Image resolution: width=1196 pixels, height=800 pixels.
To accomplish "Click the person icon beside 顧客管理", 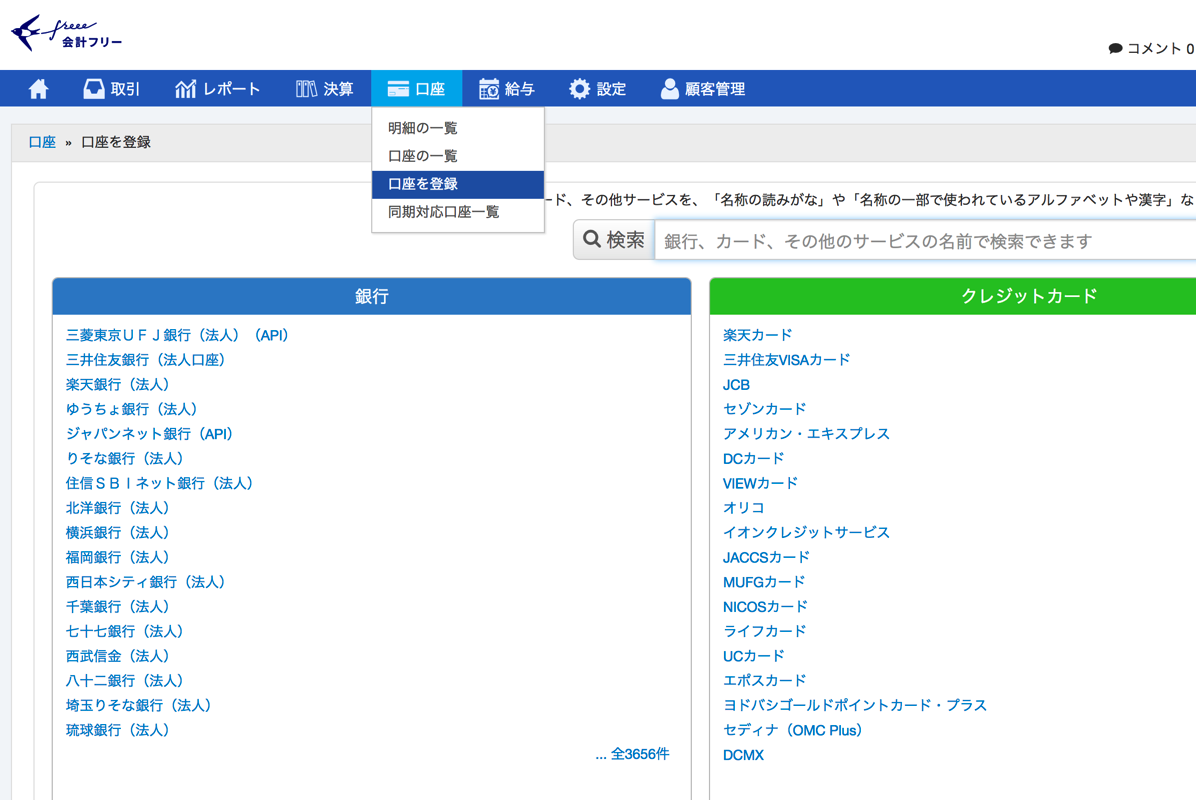I will point(670,89).
